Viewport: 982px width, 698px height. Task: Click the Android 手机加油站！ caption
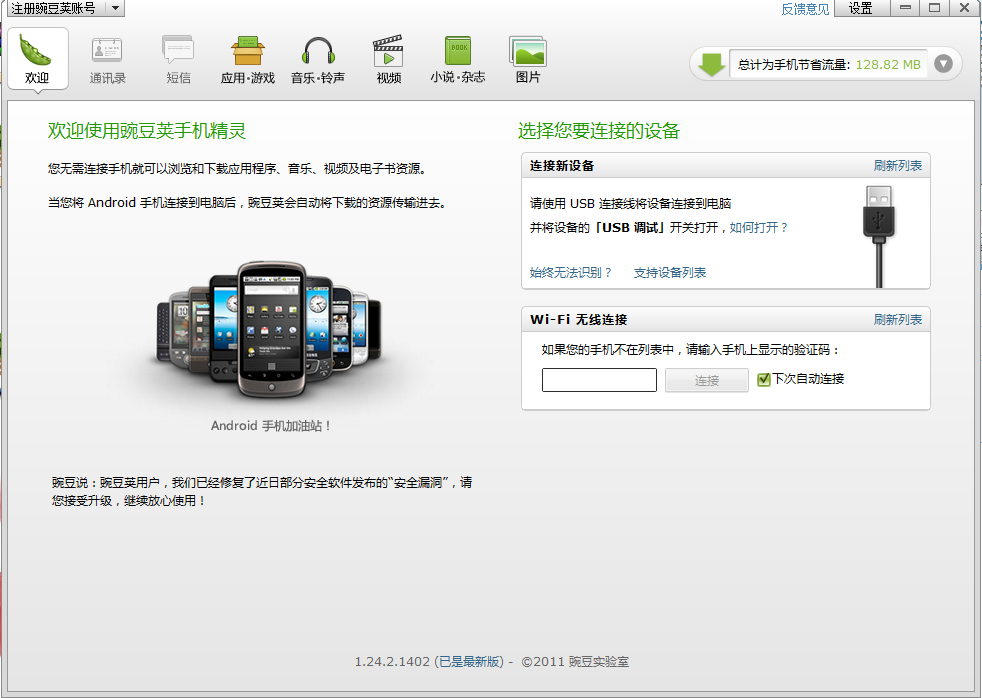pyautogui.click(x=271, y=426)
